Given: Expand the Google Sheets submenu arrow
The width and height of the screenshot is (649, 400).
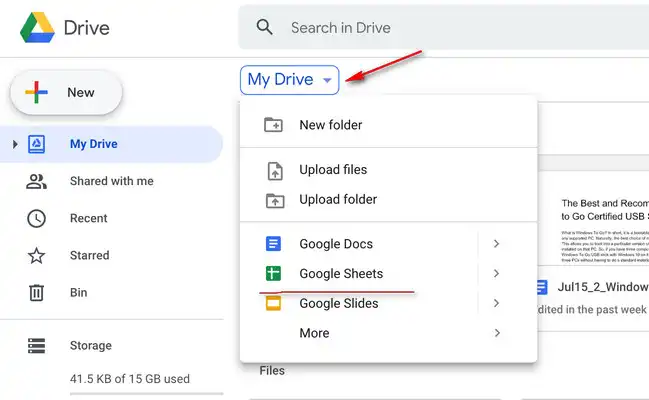Looking at the screenshot, I should pyautogui.click(x=497, y=274).
